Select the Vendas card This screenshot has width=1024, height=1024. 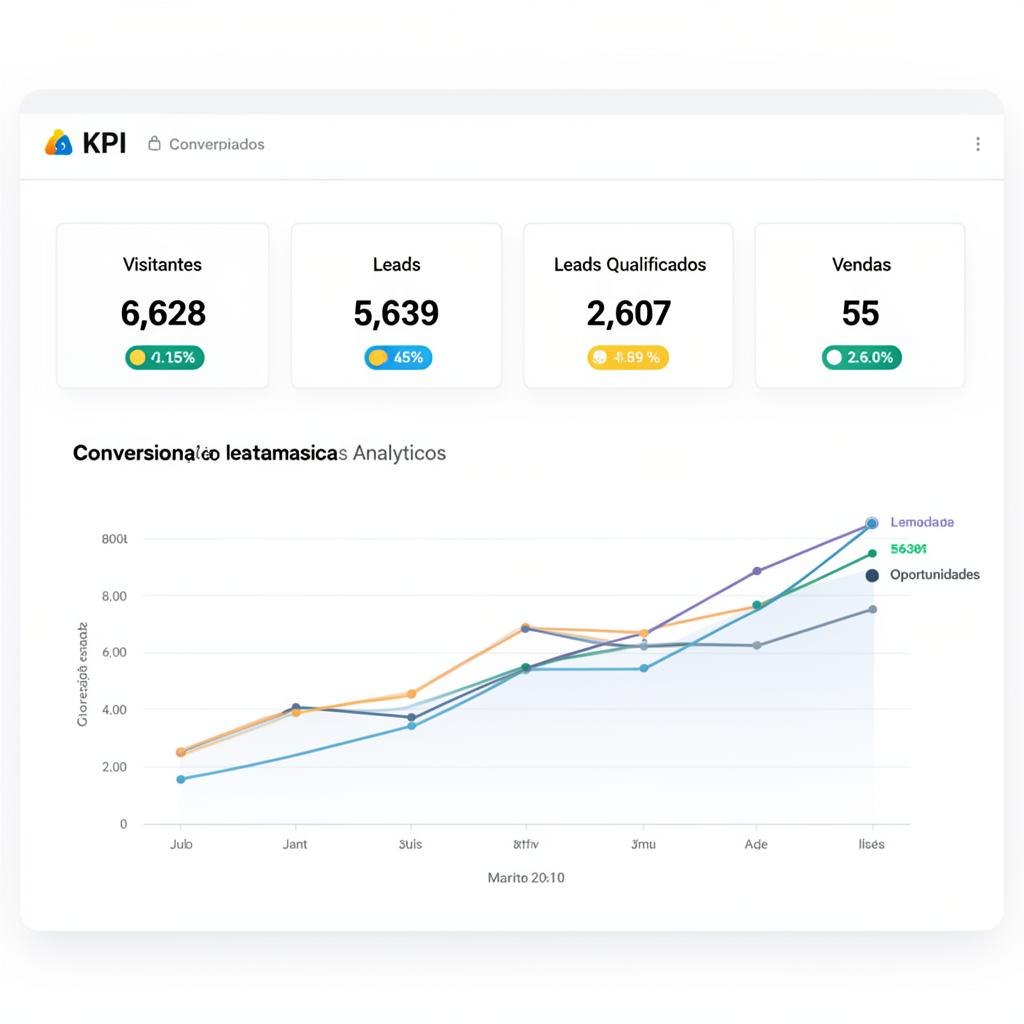click(x=861, y=304)
